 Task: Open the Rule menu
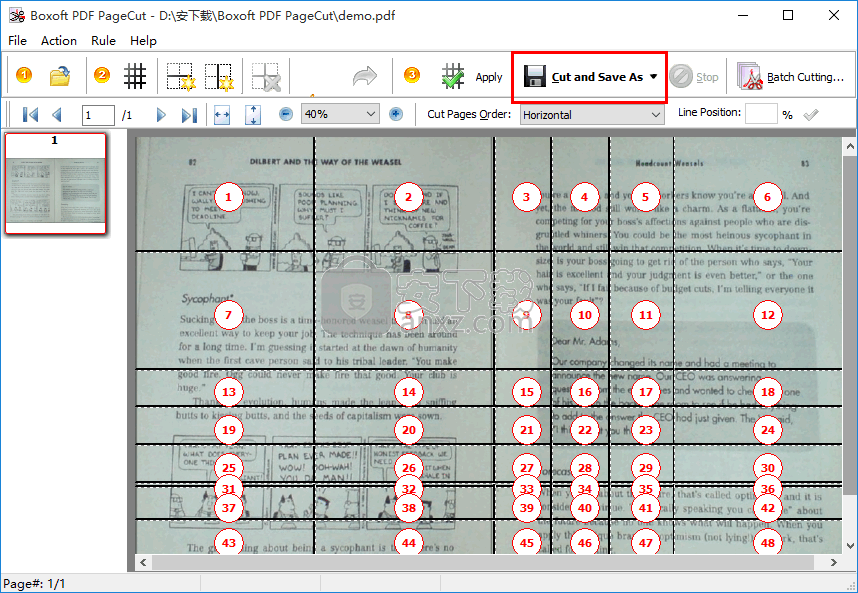click(x=103, y=40)
